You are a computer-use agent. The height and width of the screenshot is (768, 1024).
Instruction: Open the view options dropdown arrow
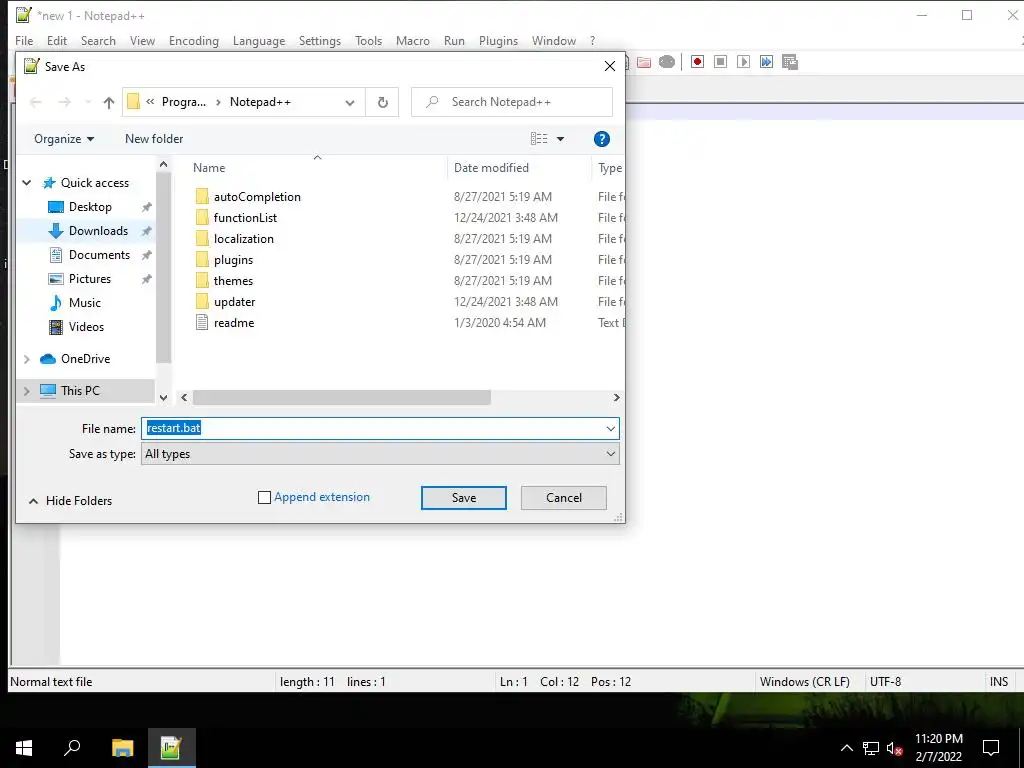tap(560, 138)
